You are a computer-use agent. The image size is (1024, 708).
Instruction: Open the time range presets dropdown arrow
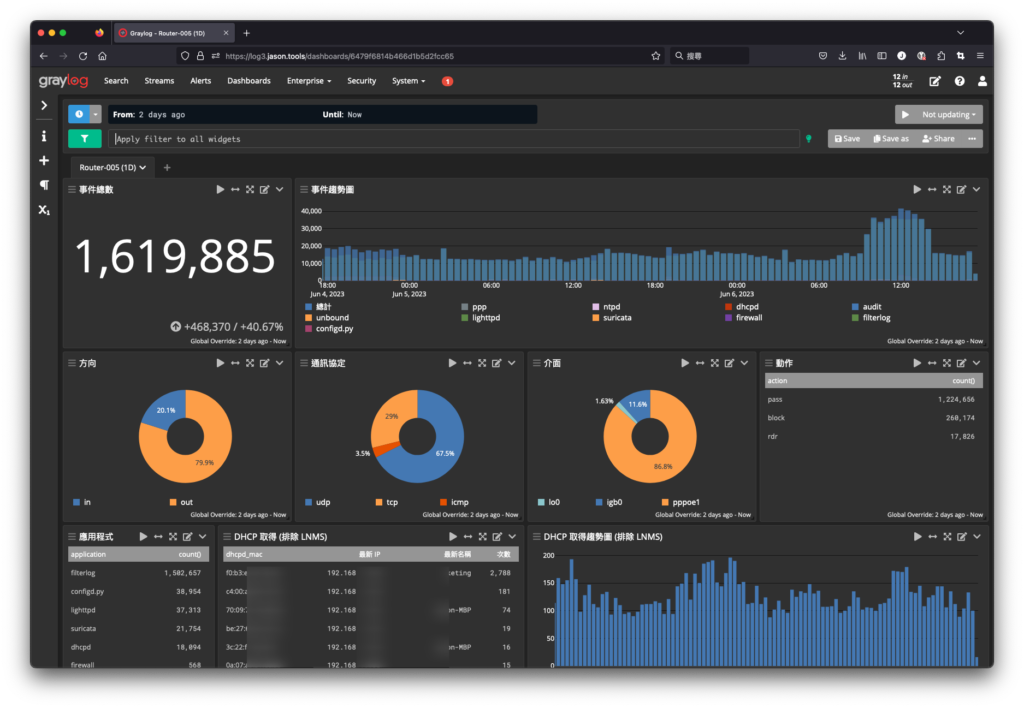pyautogui.click(x=95, y=114)
